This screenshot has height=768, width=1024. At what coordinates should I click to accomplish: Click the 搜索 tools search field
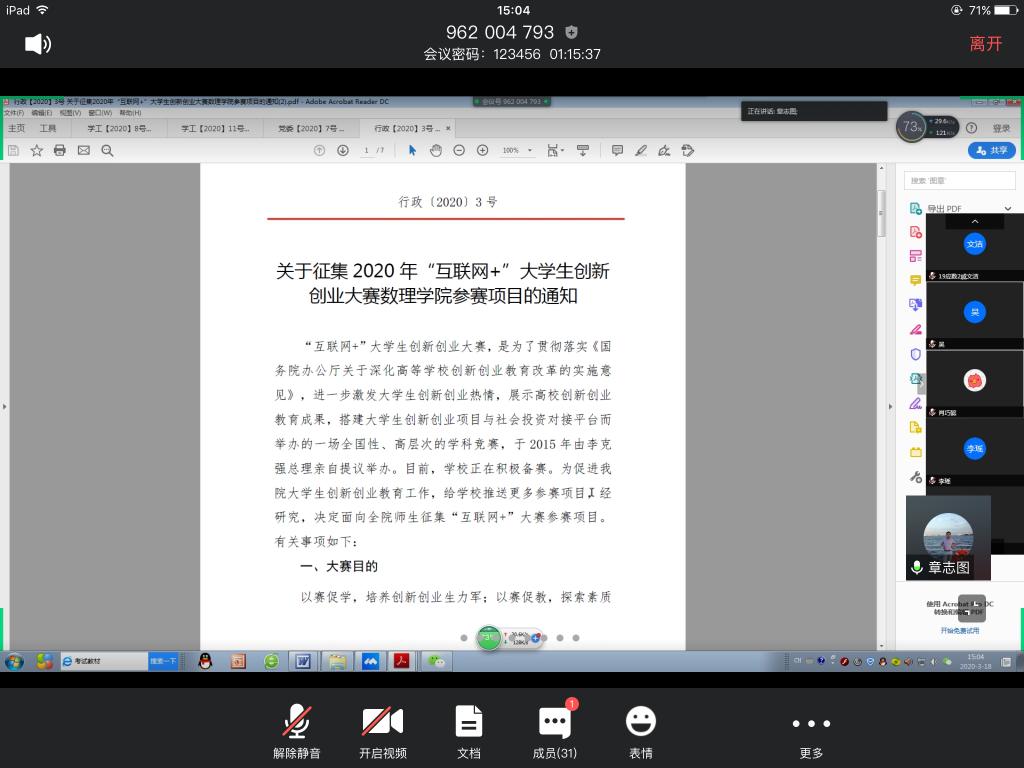coord(958,181)
